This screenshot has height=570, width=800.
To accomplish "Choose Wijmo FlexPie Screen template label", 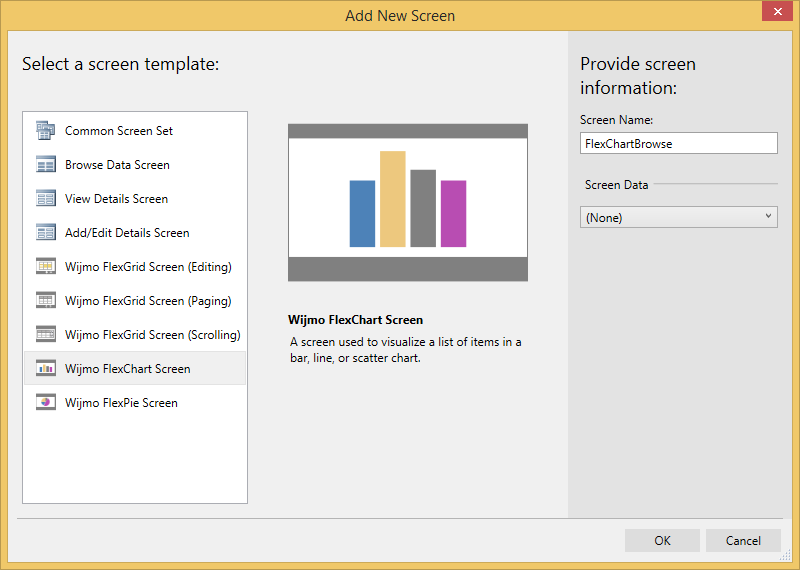I will [121, 403].
